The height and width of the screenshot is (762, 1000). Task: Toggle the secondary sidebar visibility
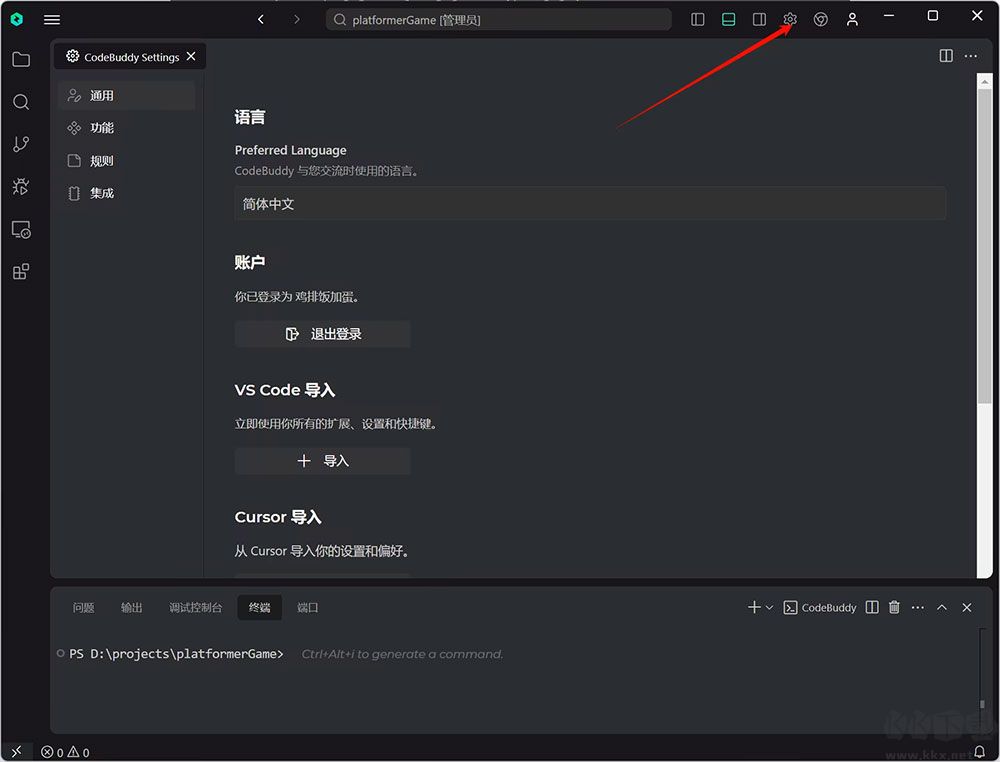point(759,19)
